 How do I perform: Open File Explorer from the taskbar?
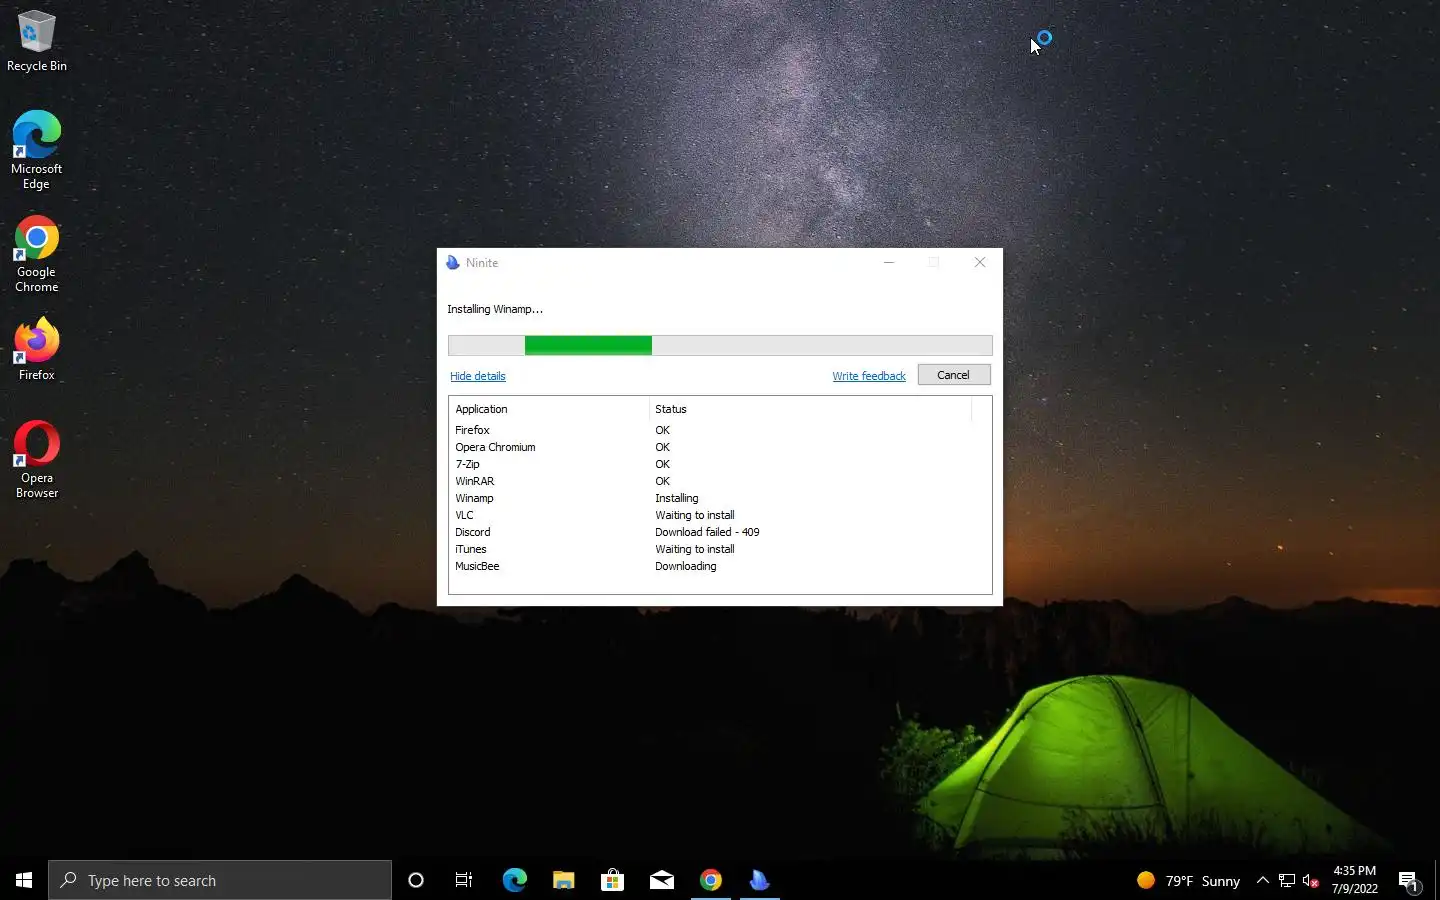coord(563,880)
